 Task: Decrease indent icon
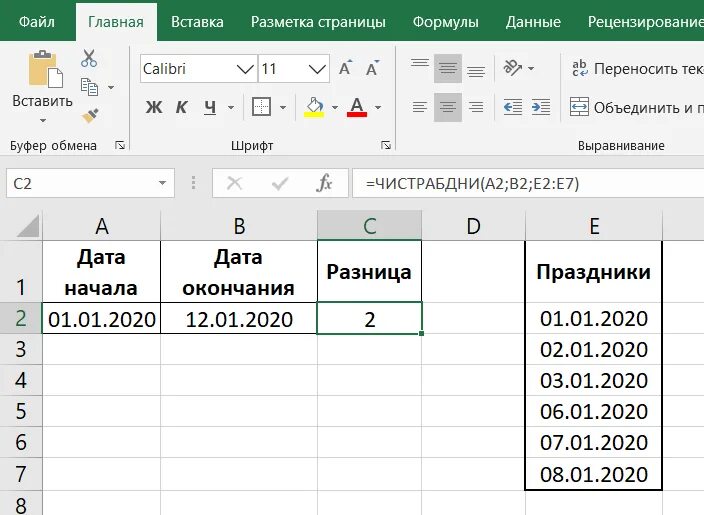(x=513, y=107)
